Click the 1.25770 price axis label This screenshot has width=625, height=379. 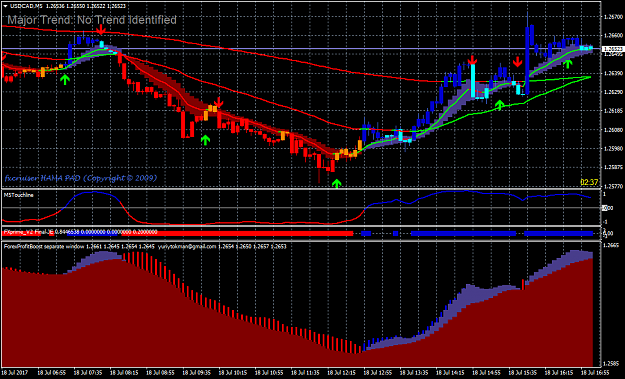pyautogui.click(x=613, y=186)
